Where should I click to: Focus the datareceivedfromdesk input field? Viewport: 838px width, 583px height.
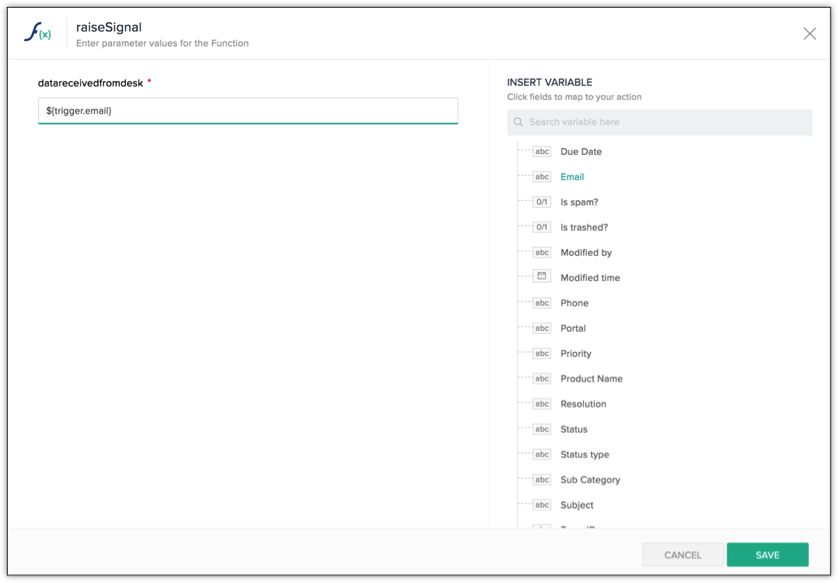pyautogui.click(x=247, y=111)
